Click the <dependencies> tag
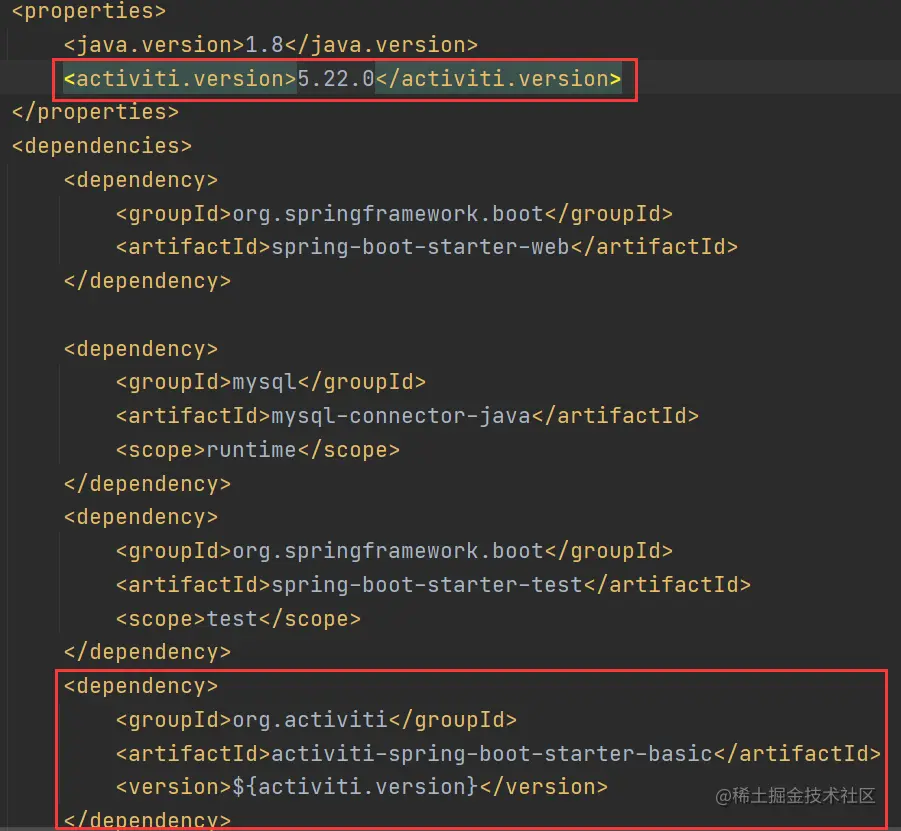This screenshot has width=901, height=831. pos(100,146)
